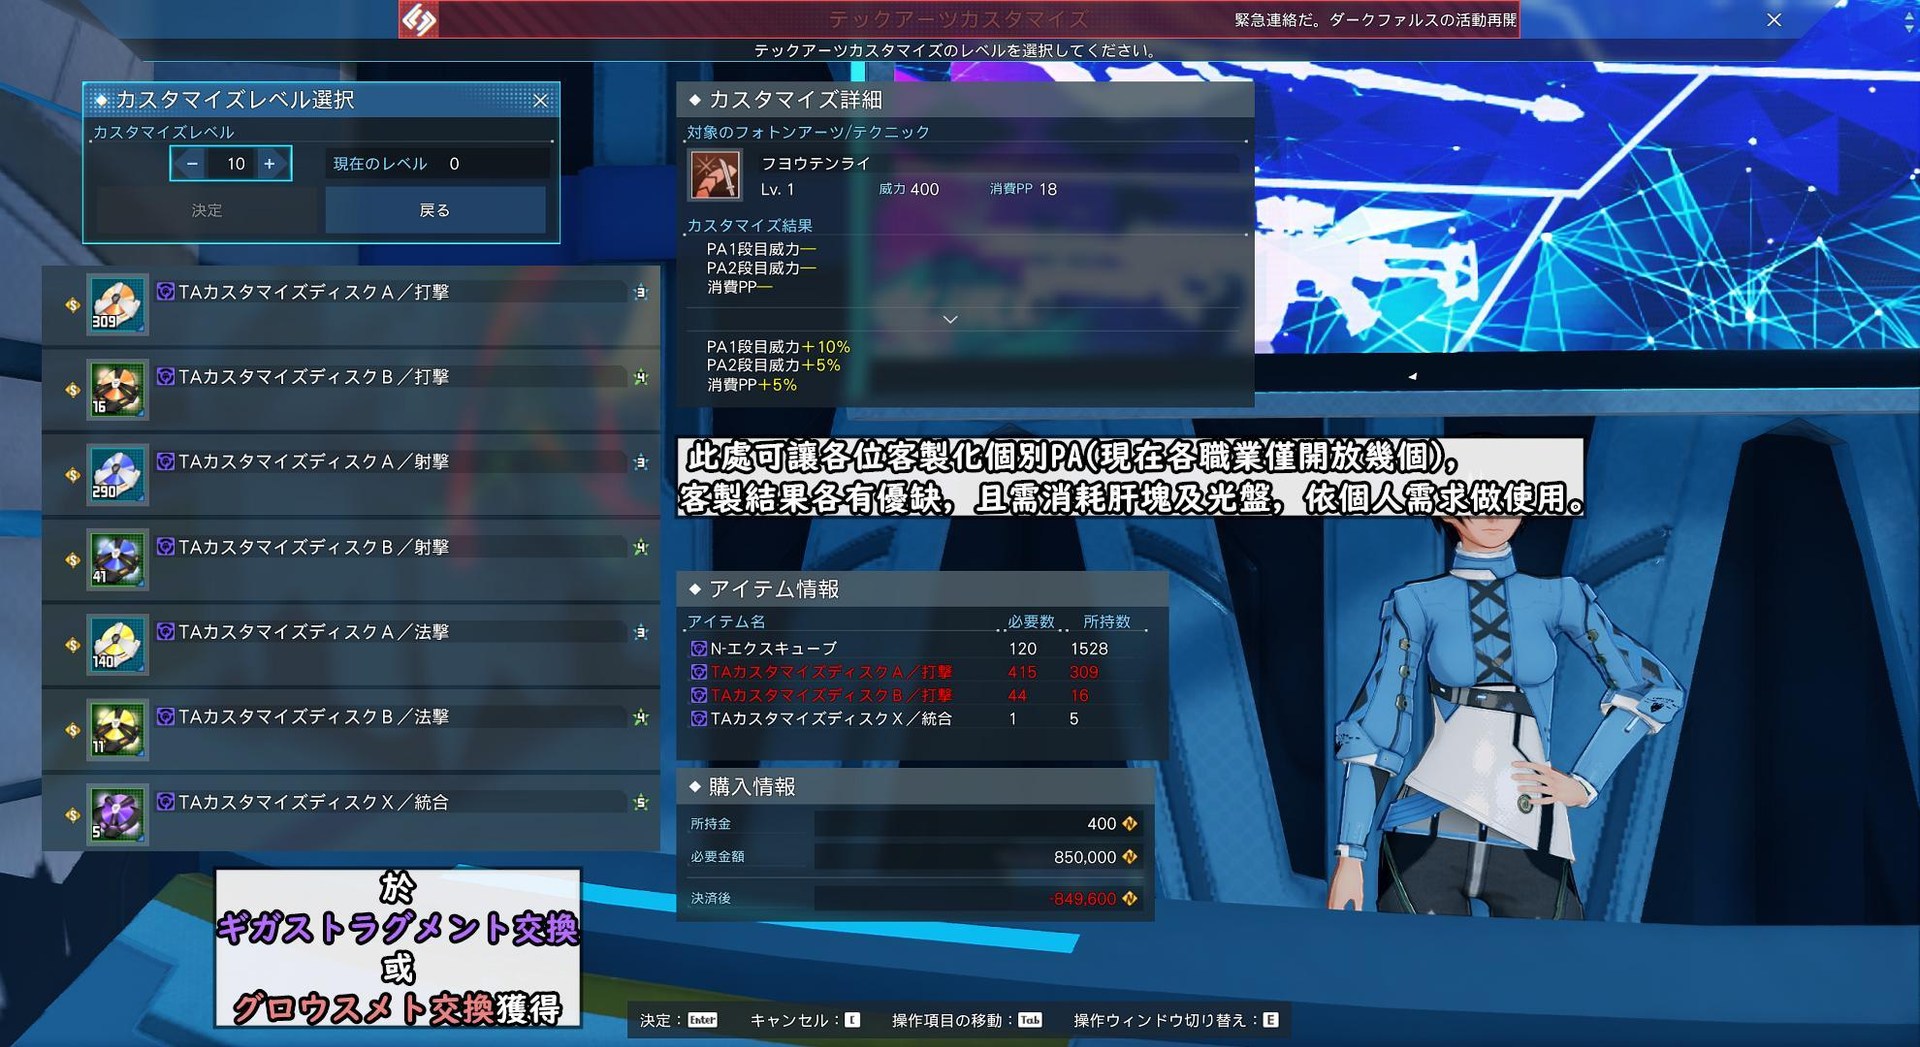Click the 決定 confirm button

207,210
